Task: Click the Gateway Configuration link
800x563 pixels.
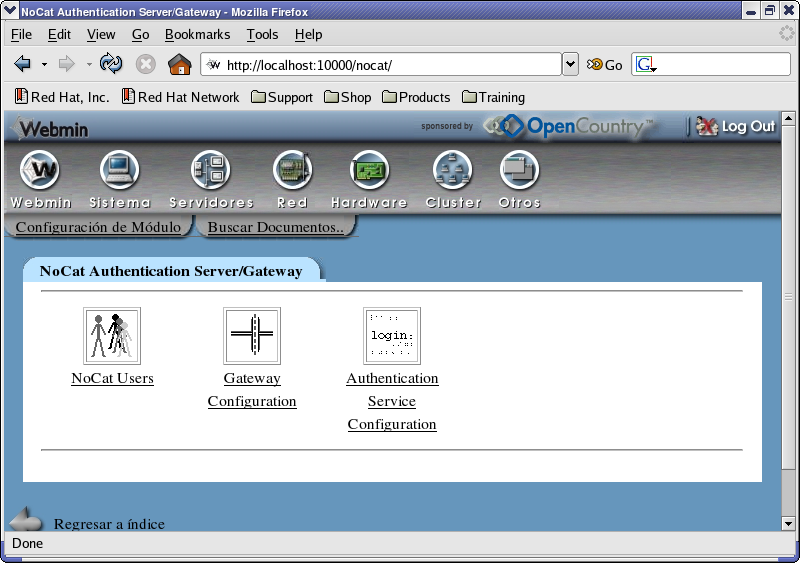Action: coord(252,389)
